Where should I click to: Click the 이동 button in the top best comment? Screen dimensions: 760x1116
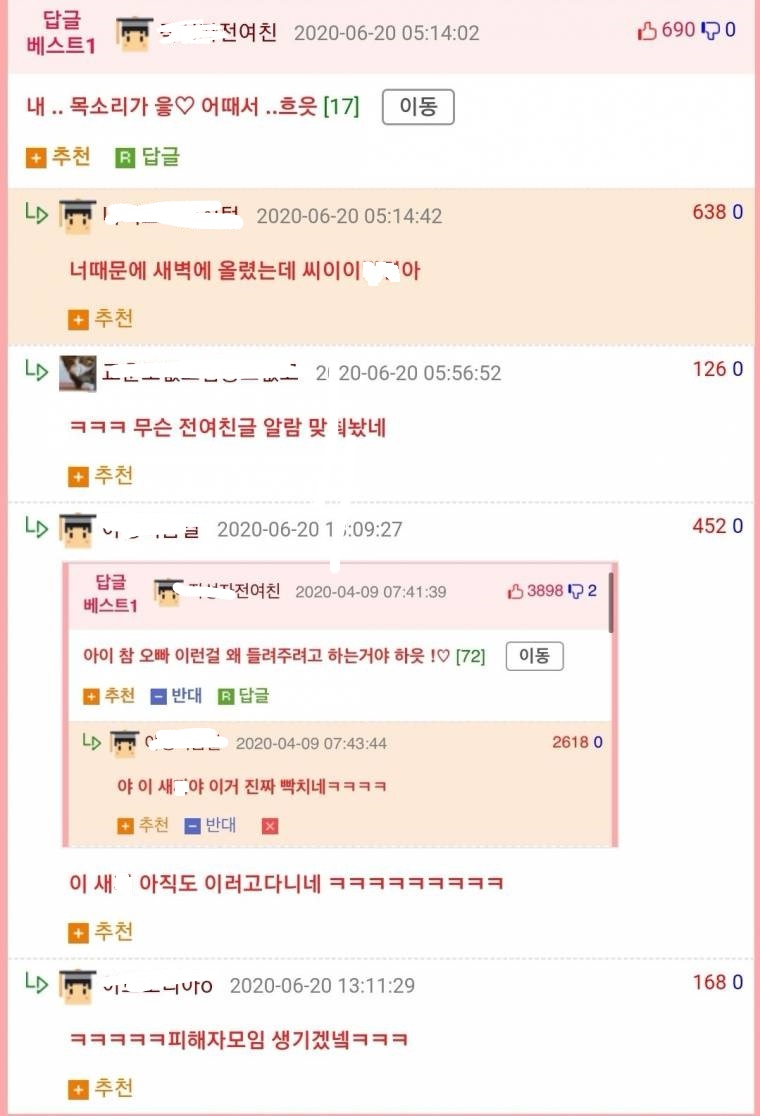coord(418,107)
